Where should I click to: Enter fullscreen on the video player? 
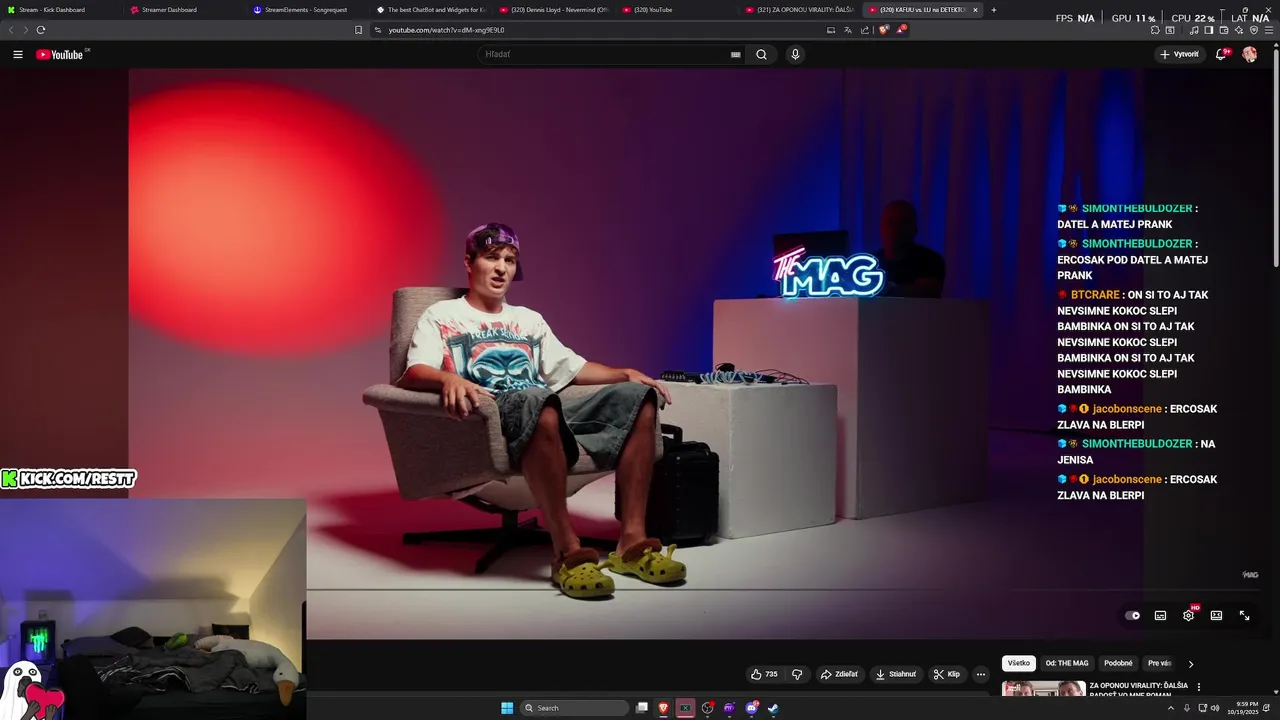tap(1244, 616)
